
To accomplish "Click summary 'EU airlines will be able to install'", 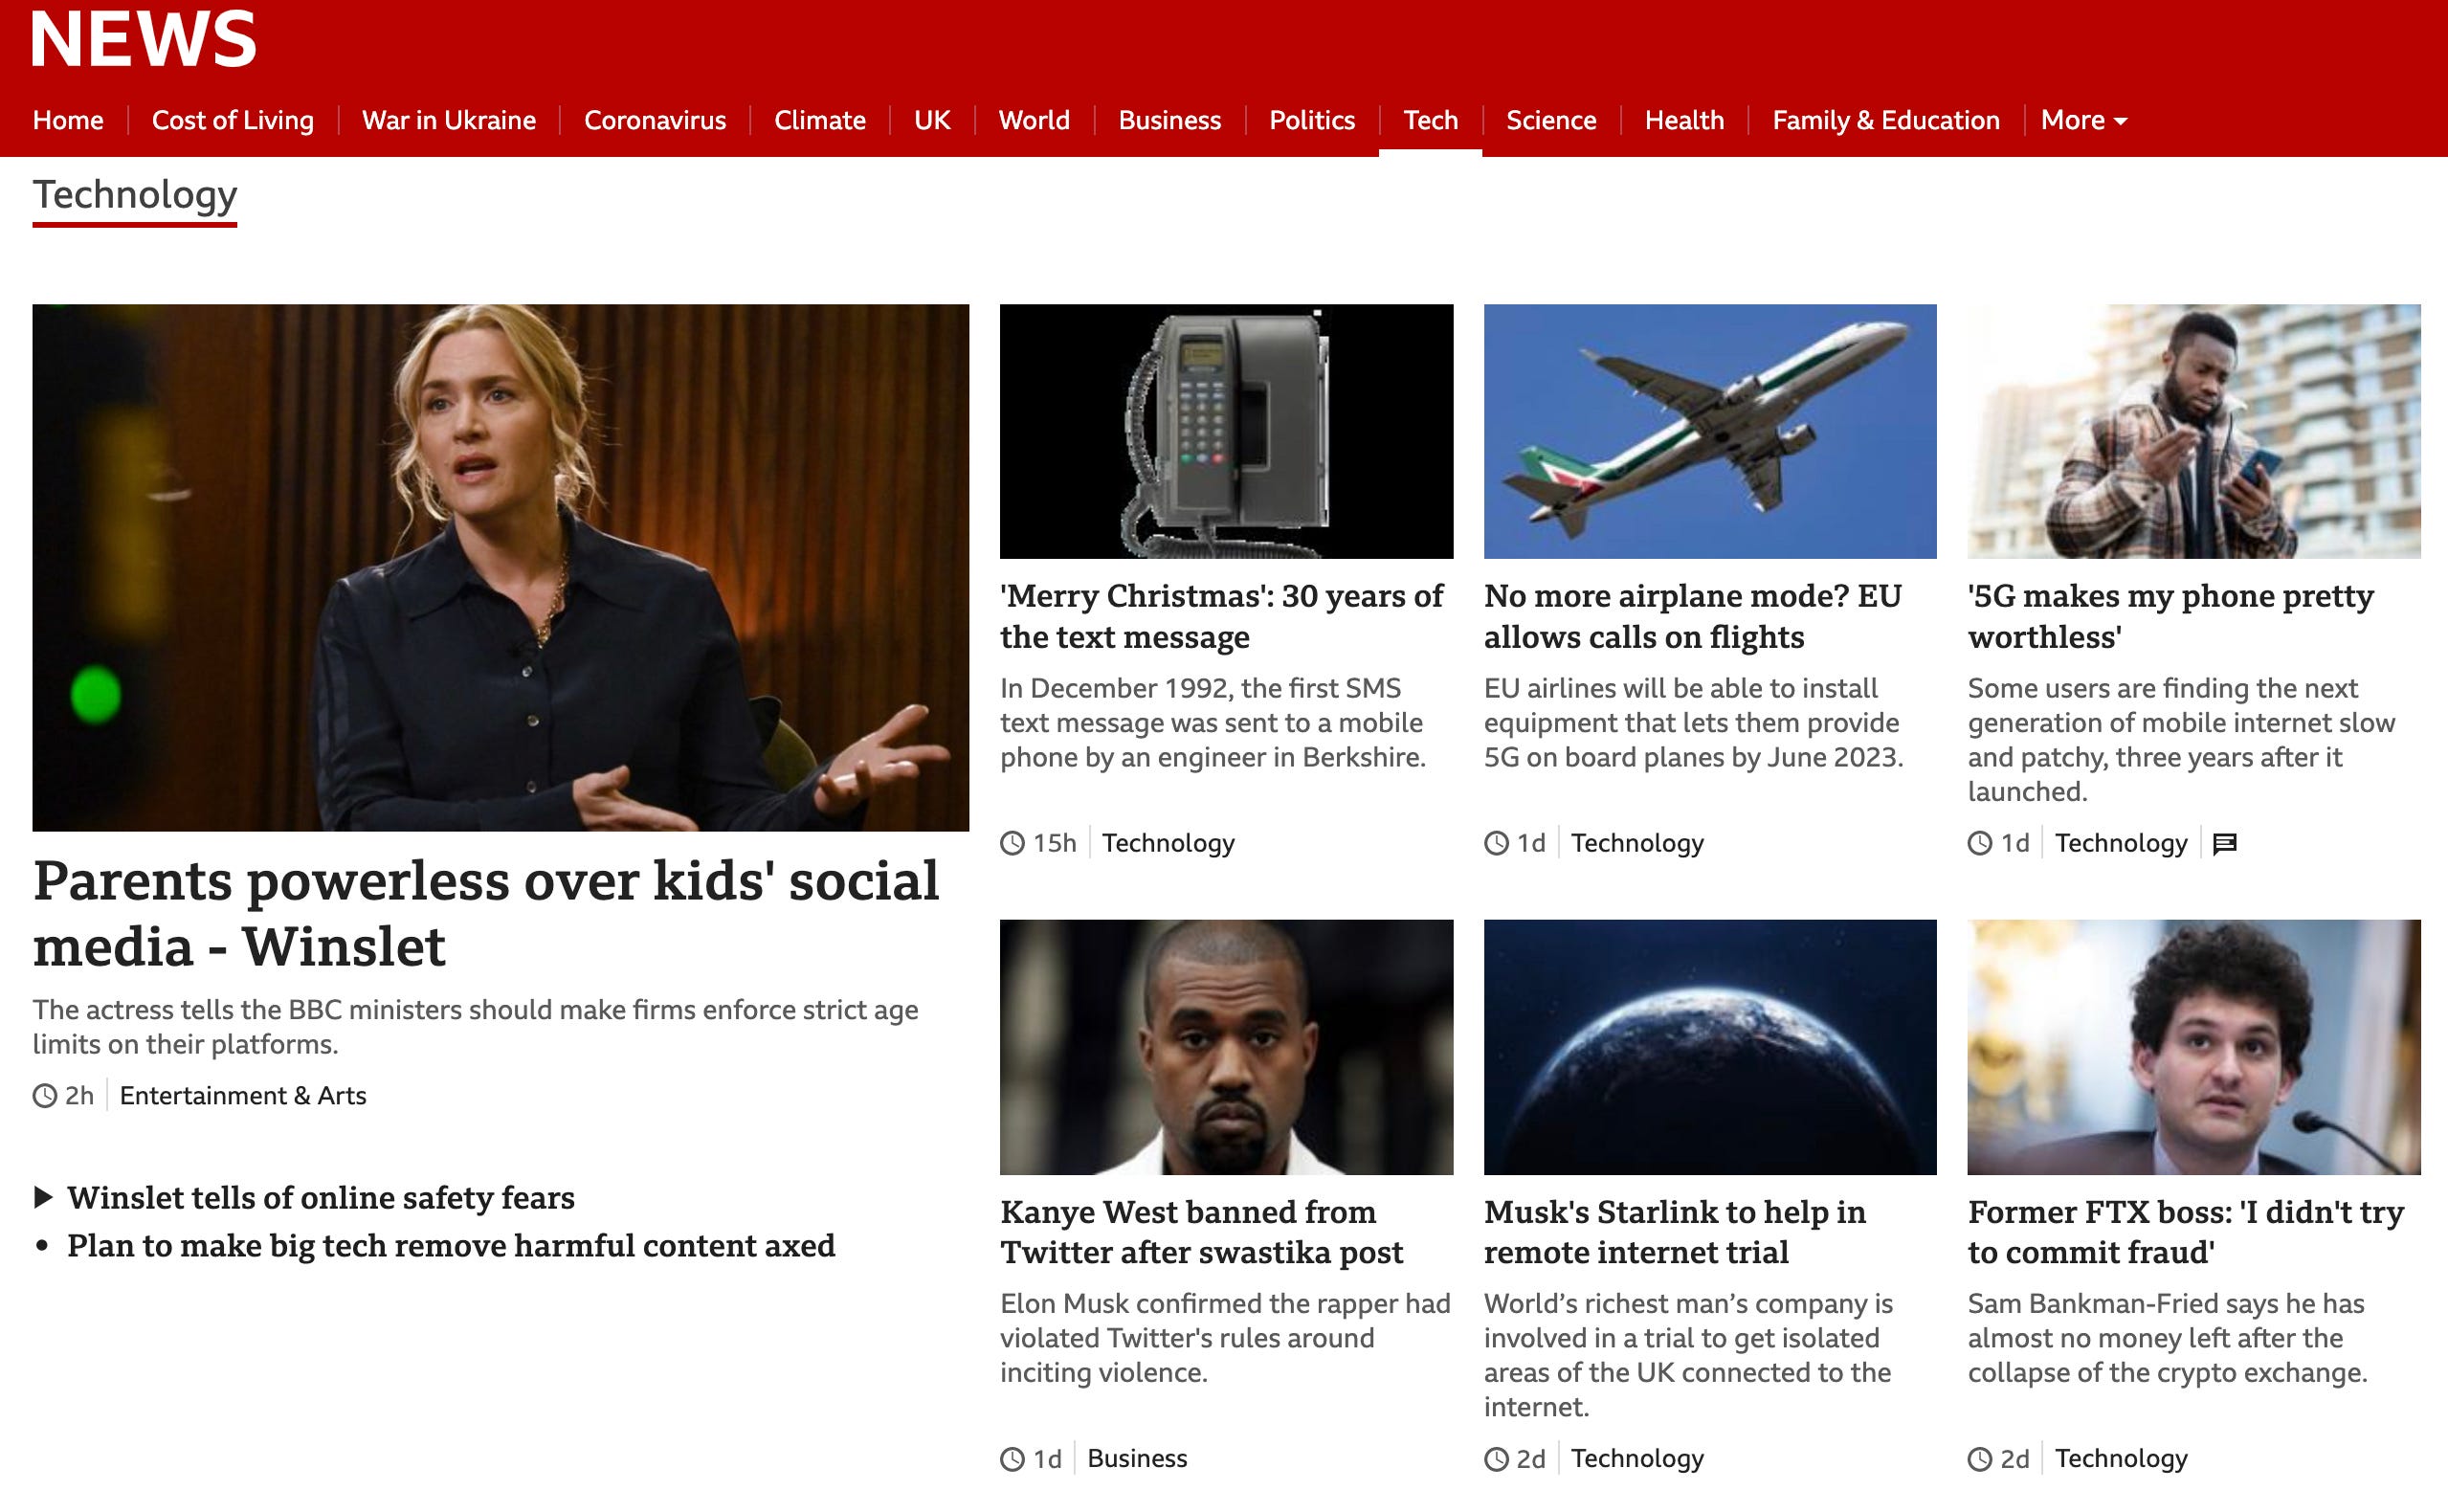I will [1693, 723].
